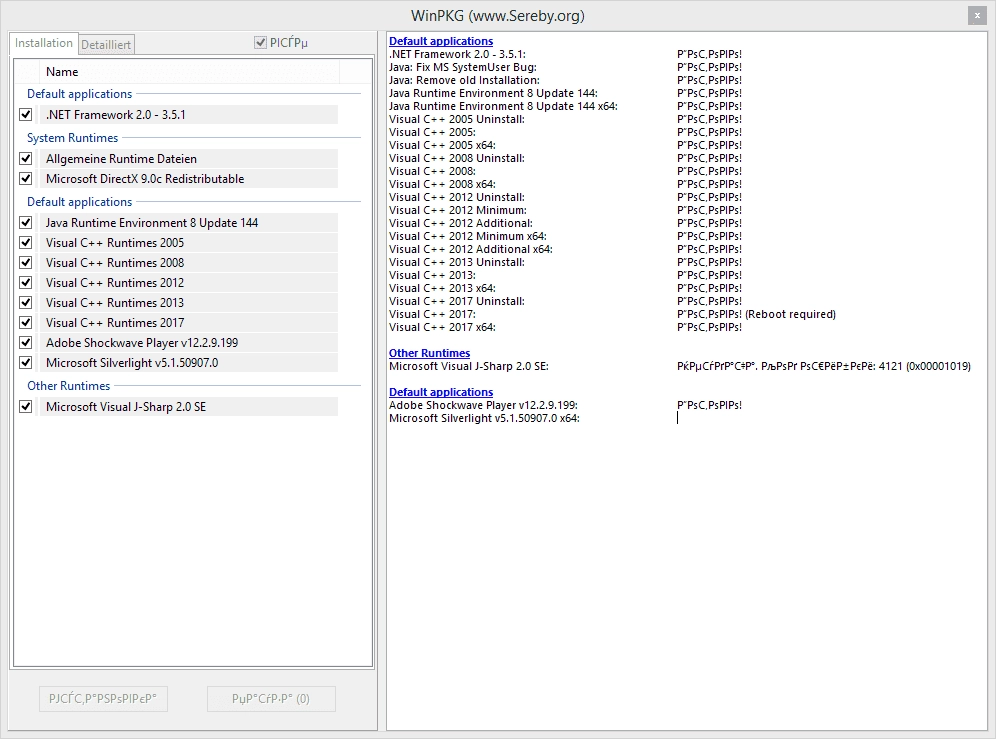Toggle Visual C++ Runtimes 2013 checkbox
Image resolution: width=996 pixels, height=739 pixels.
tap(25, 302)
